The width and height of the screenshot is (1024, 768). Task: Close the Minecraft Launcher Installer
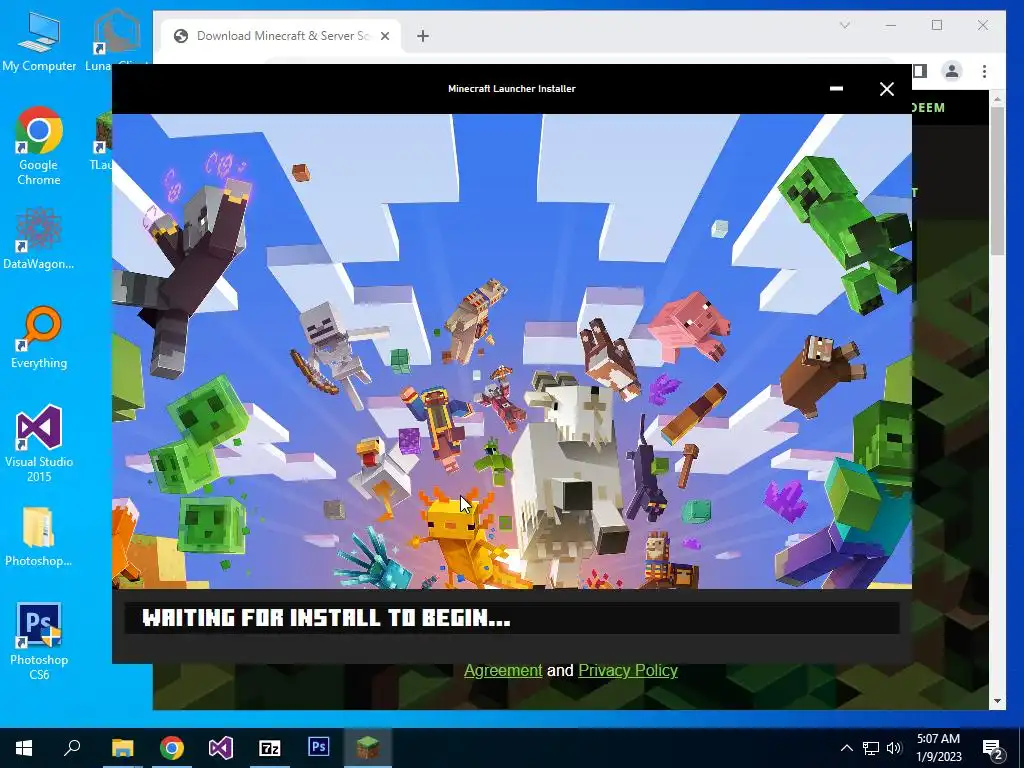coord(886,89)
